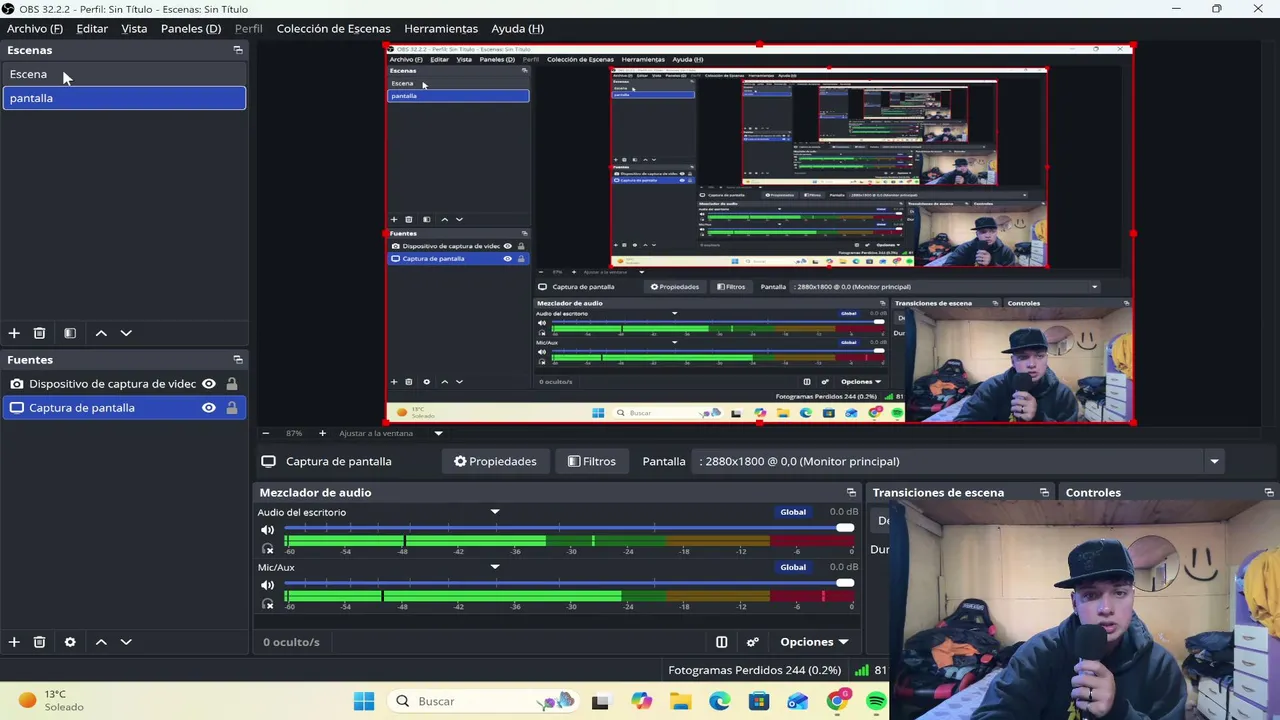The height and width of the screenshot is (720, 1280).
Task: Hide the Captura de pantalla source
Action: (209, 408)
